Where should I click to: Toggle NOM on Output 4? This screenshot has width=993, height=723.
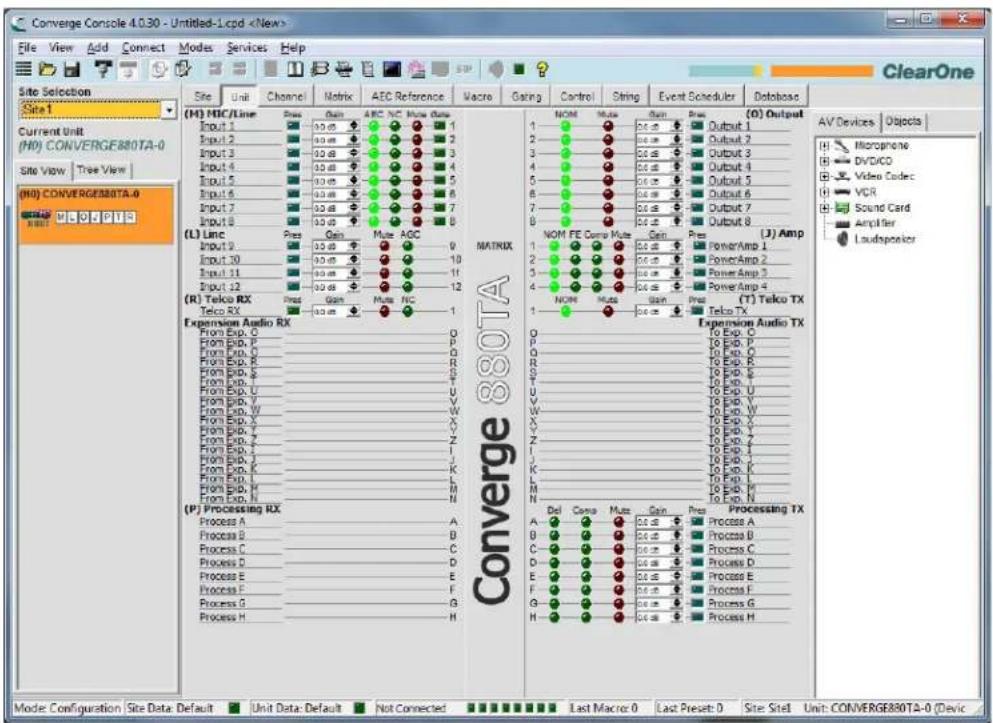coord(566,167)
